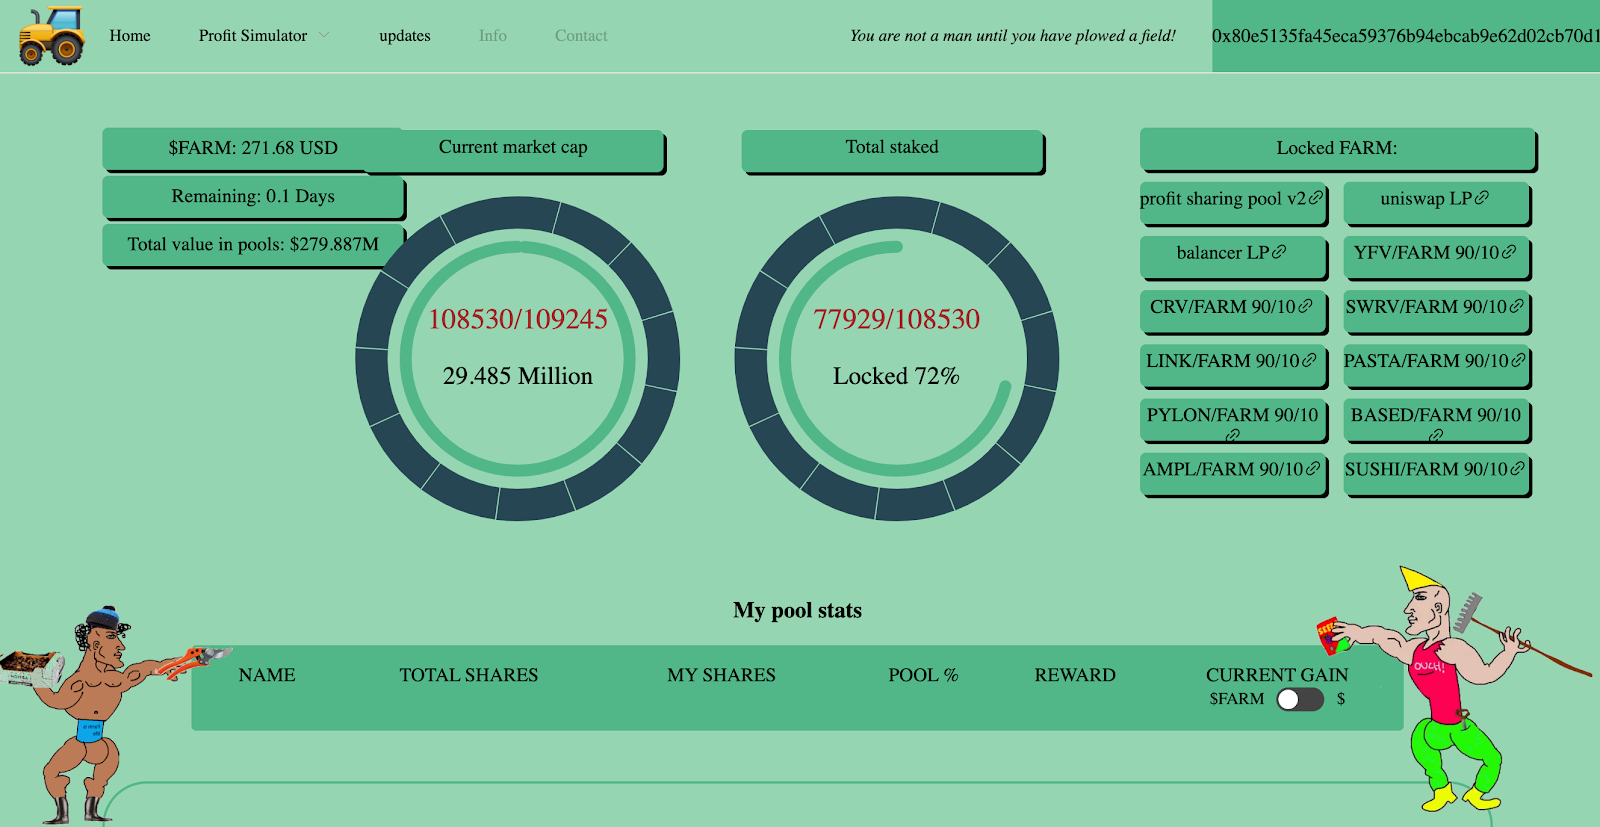Toggle current gain between $FARM and $
The height and width of the screenshot is (827, 1600).
pos(1300,699)
